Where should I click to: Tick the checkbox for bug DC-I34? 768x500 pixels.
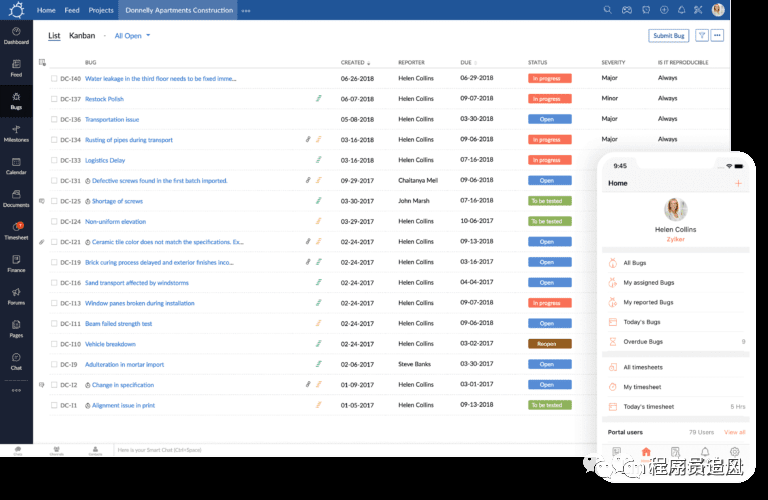pos(54,140)
